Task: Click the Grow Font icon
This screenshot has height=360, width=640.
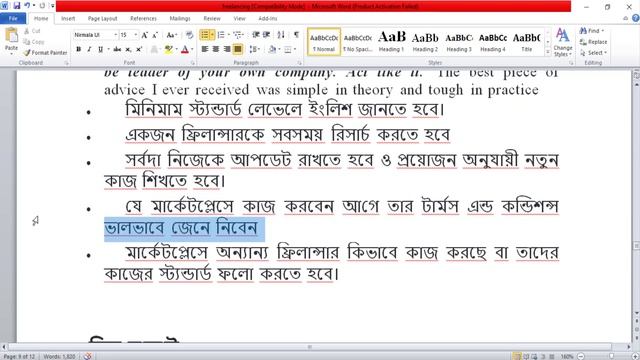Action: [144, 35]
